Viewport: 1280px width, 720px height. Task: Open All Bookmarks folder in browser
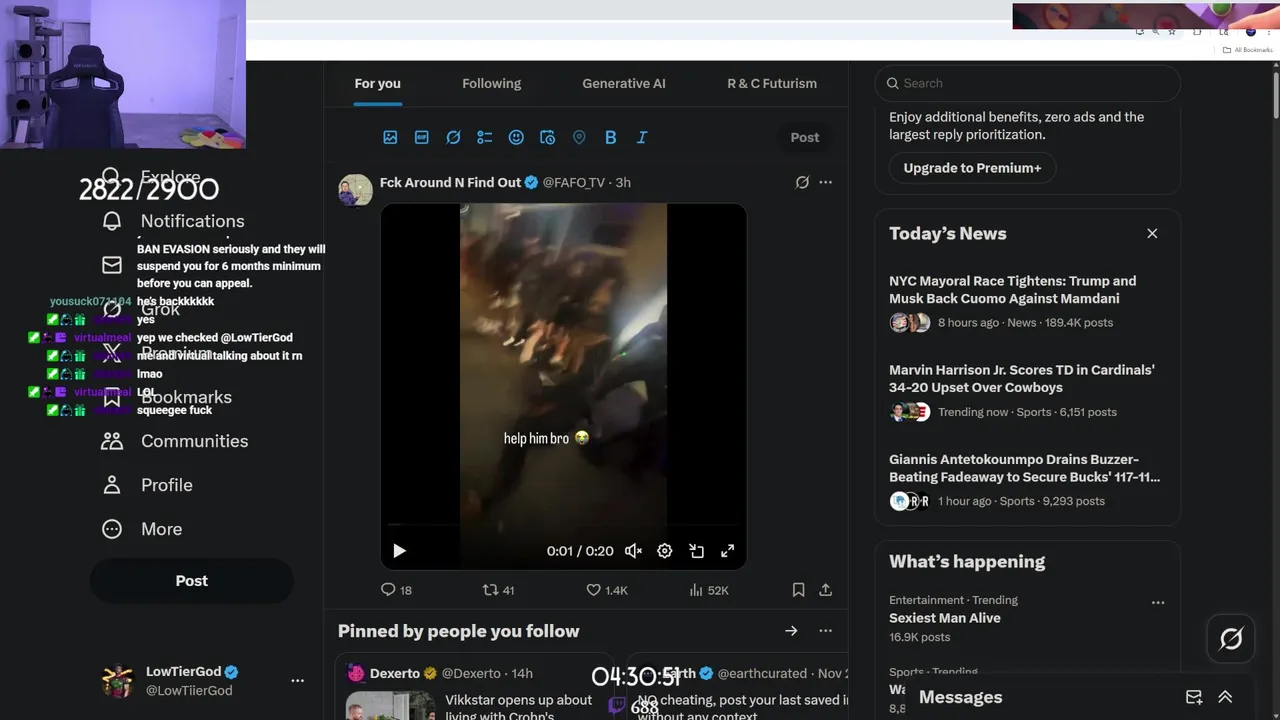(1247, 49)
